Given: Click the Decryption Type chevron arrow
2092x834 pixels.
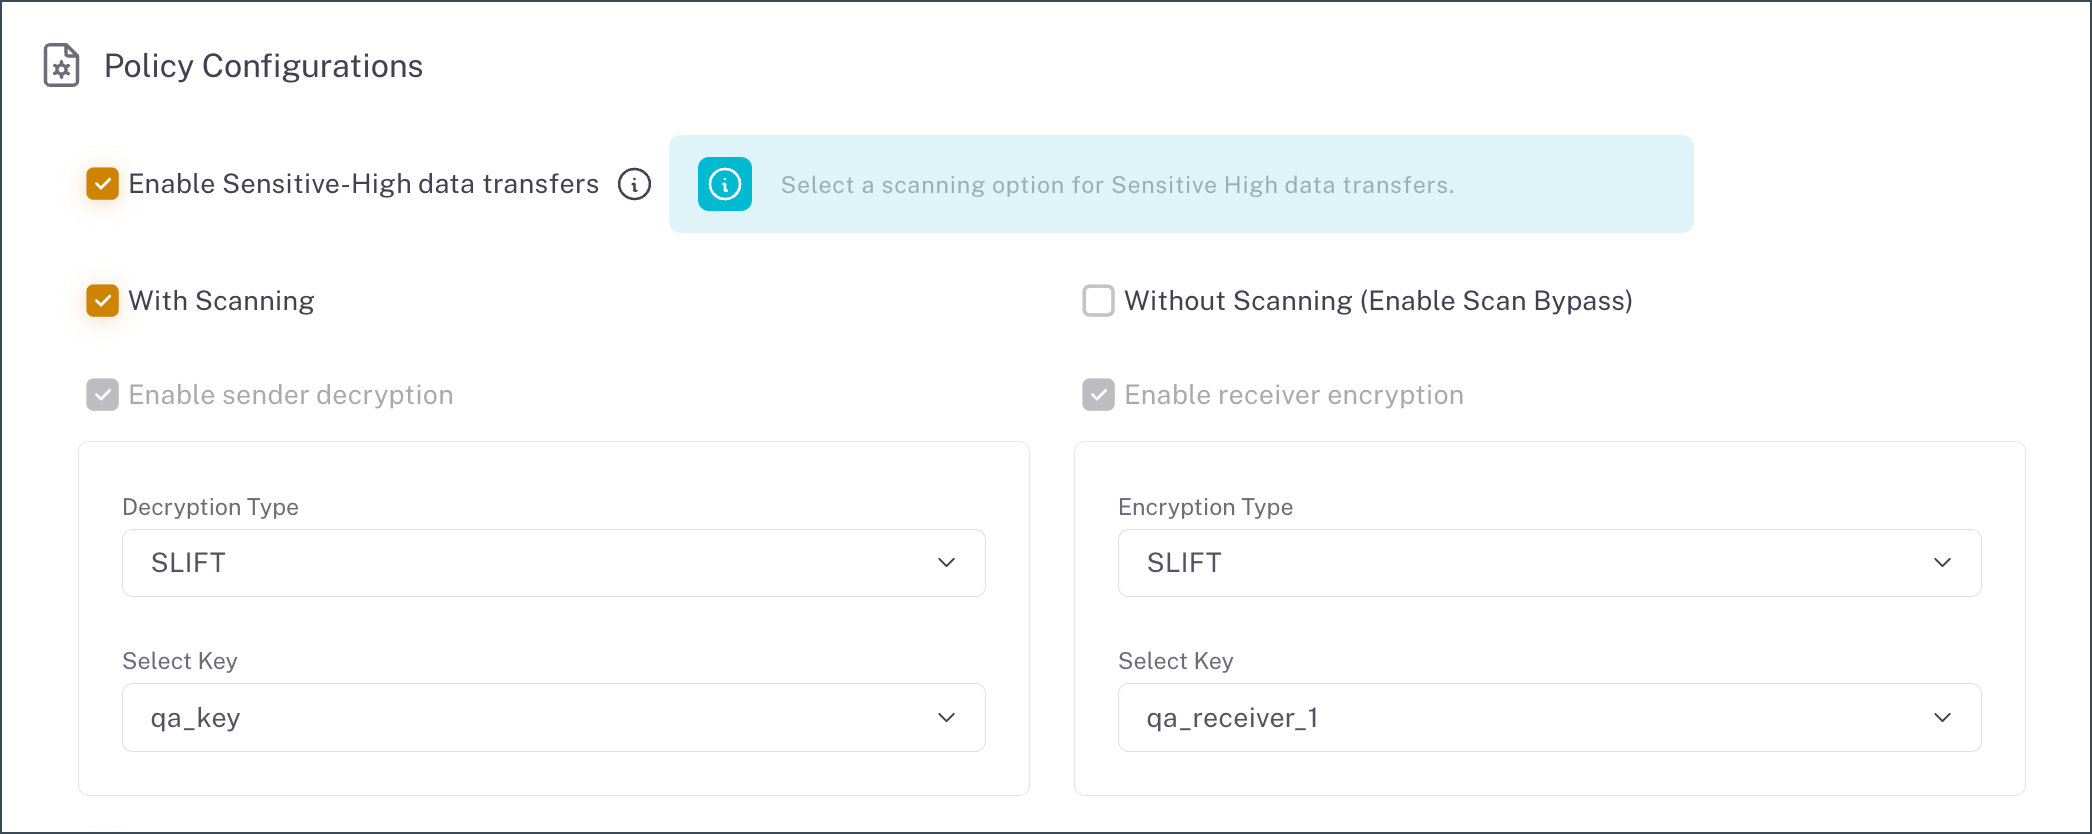Looking at the screenshot, I should coord(946,563).
